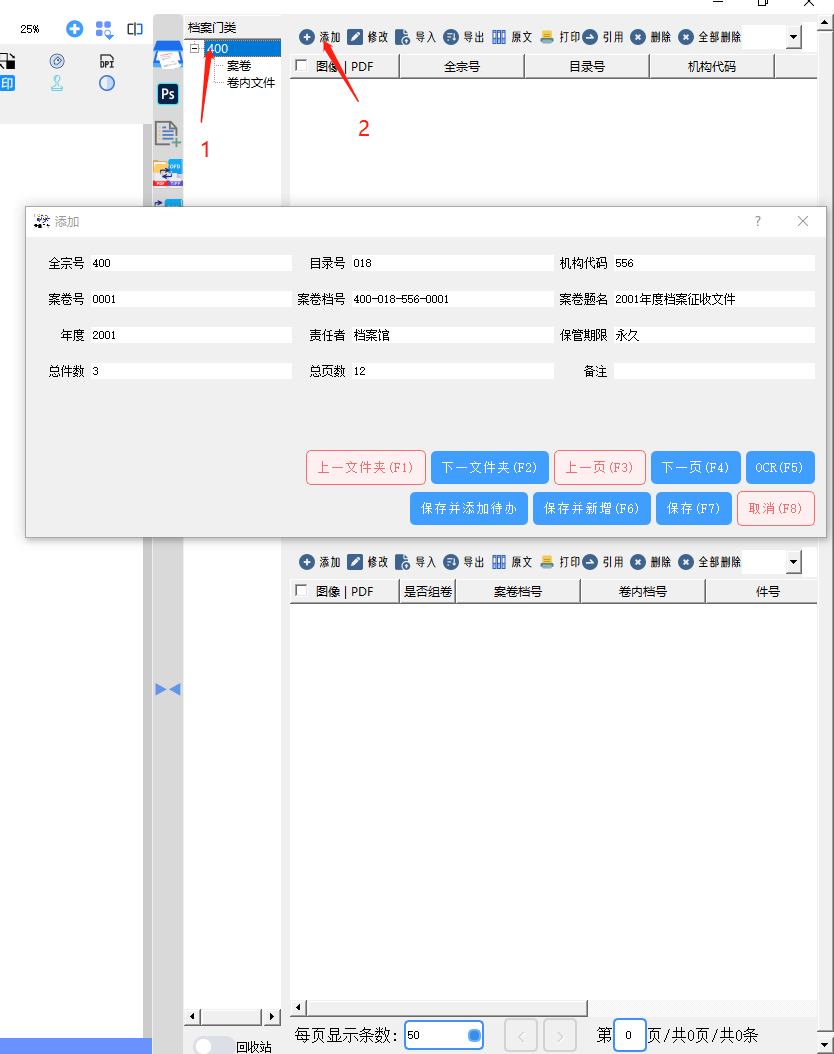Click the blue plus zoom-in icon
Screen dimensions: 834x1054
(74, 29)
